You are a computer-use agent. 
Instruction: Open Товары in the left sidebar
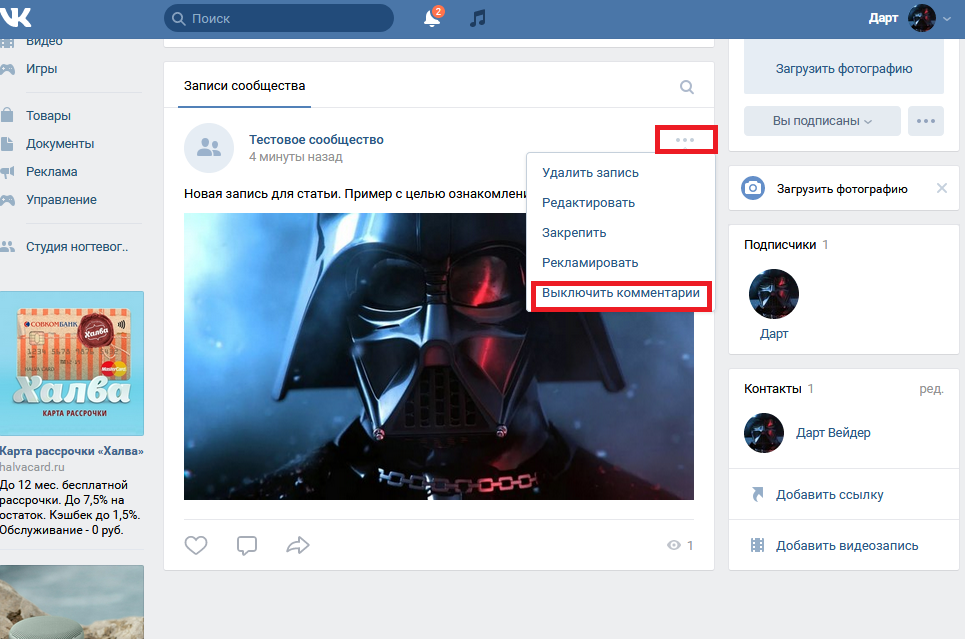point(48,116)
